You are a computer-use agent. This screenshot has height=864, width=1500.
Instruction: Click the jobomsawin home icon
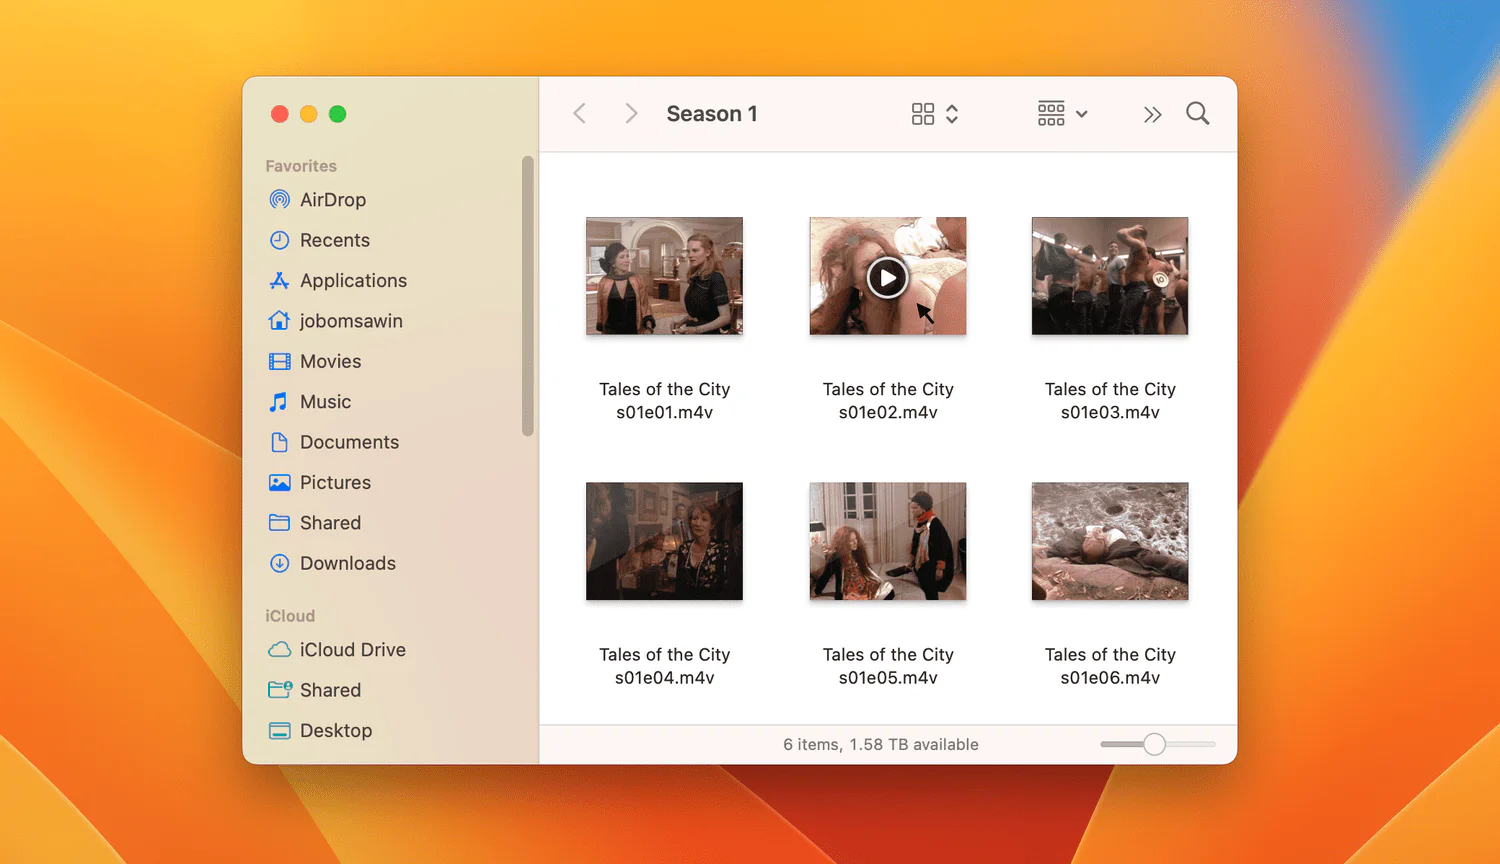tap(280, 321)
